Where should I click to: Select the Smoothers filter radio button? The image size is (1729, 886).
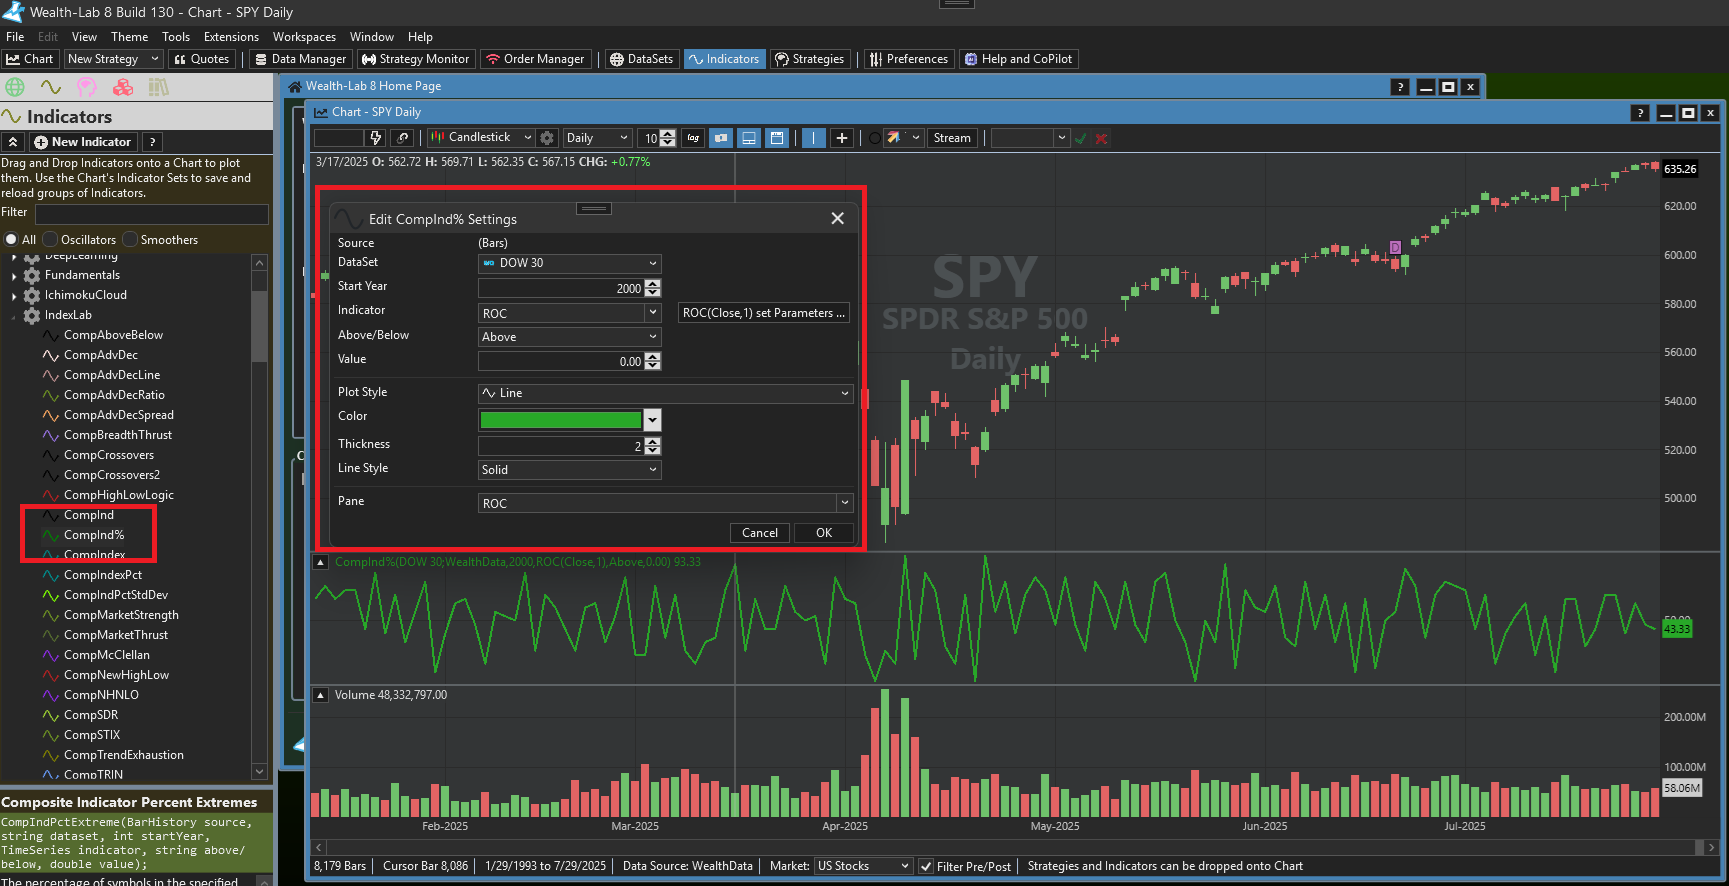(130, 240)
